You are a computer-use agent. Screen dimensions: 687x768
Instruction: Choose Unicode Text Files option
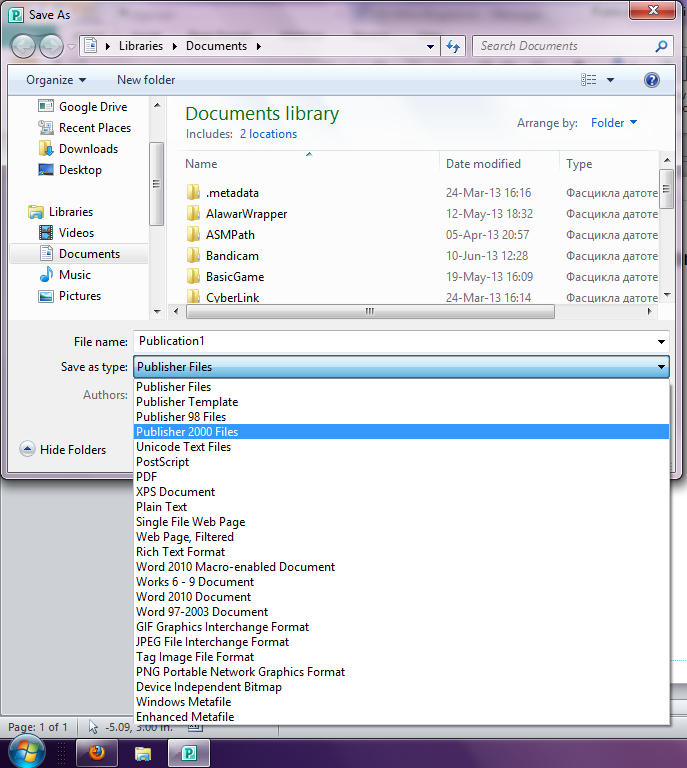click(x=401, y=447)
